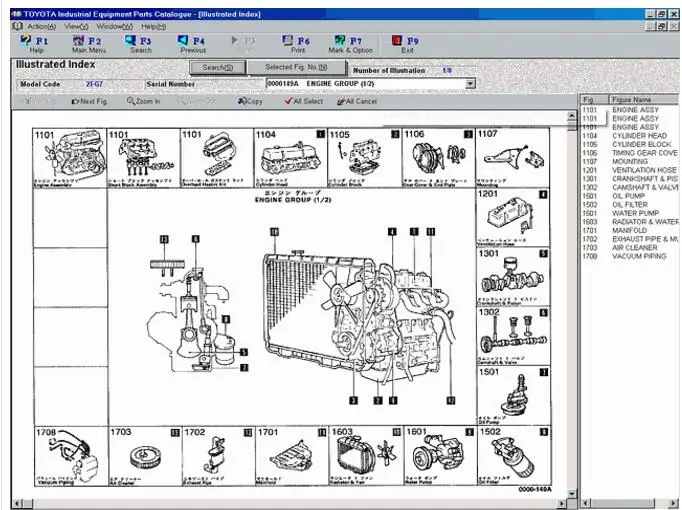Select 1603 Radiator & Fan thumbnail

pos(366,456)
